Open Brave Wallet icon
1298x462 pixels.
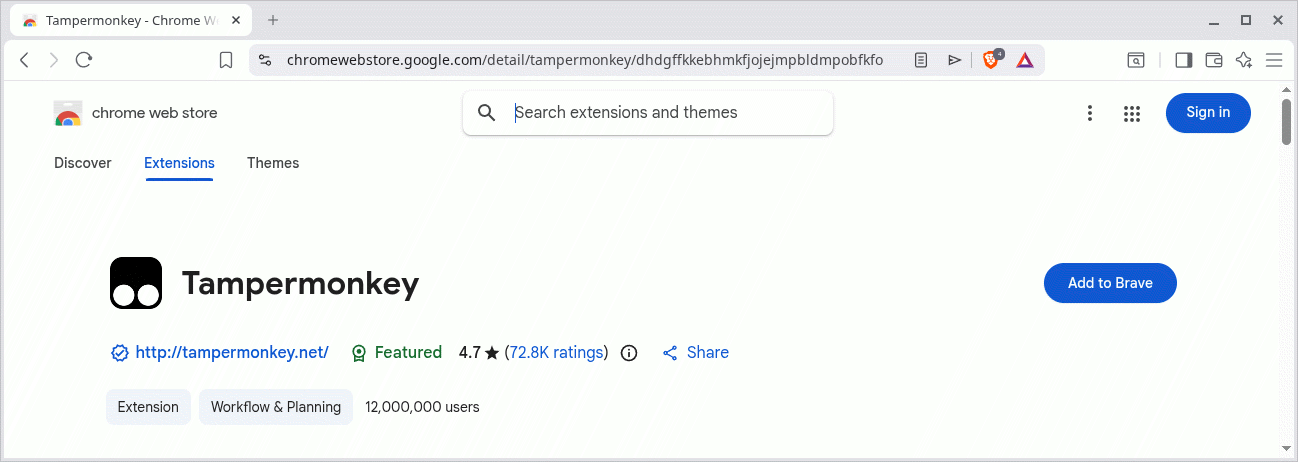[x=1214, y=60]
